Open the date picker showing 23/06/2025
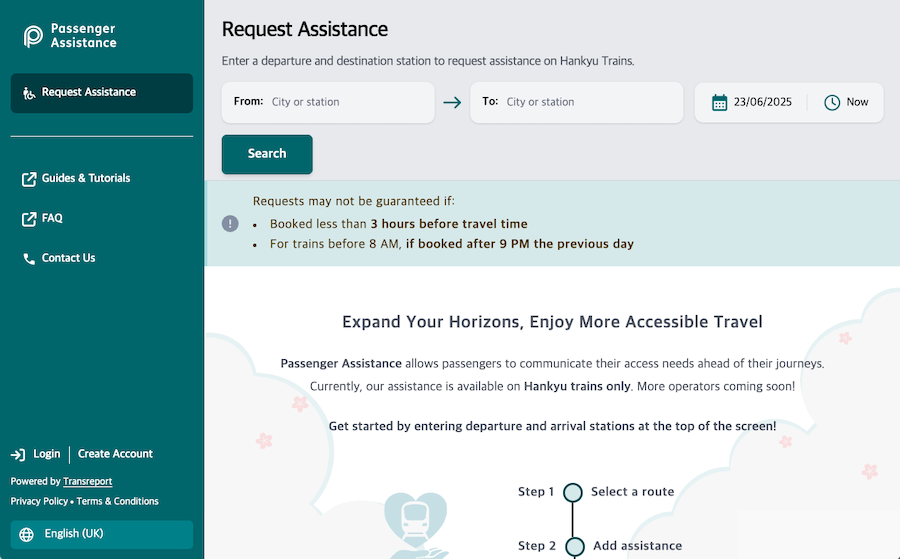 (752, 102)
